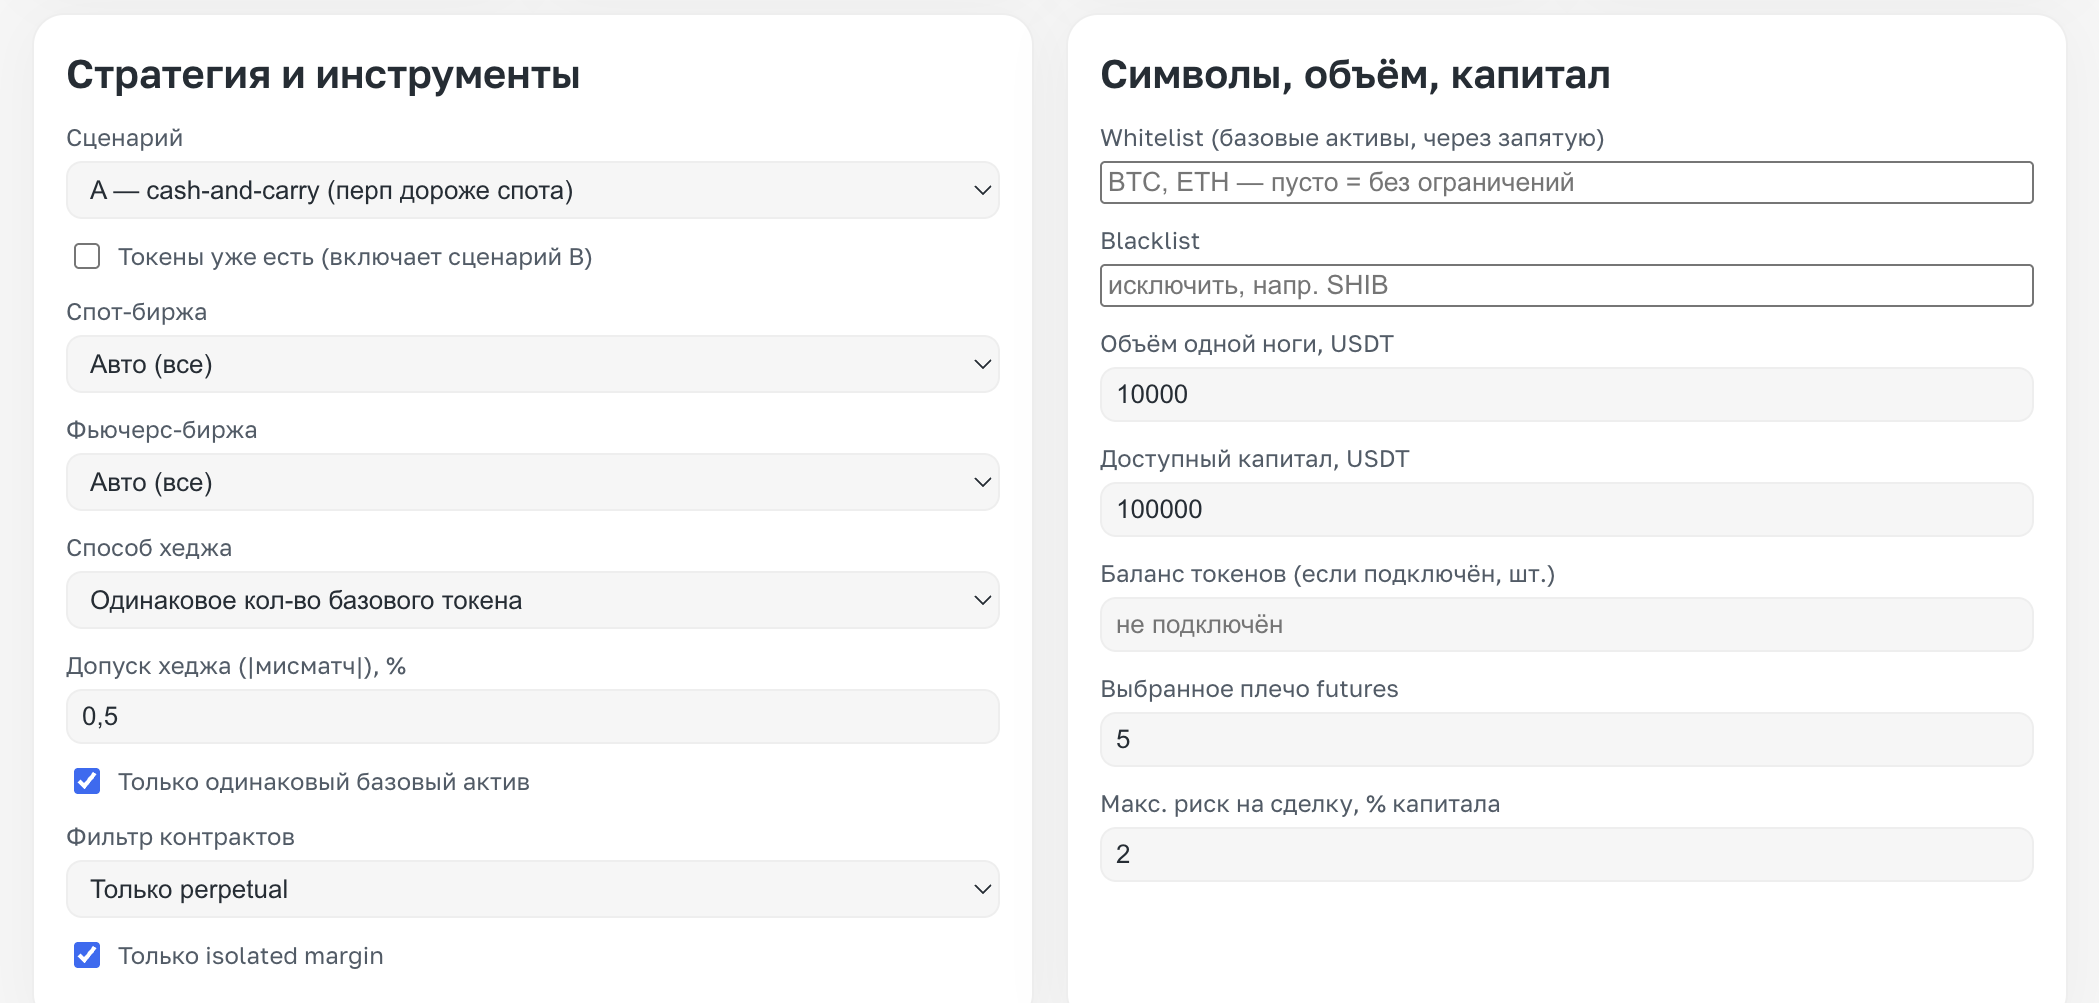The width and height of the screenshot is (2099, 1003).
Task: Click the 'Объём одной ноги, USDT' field
Action: (1566, 394)
